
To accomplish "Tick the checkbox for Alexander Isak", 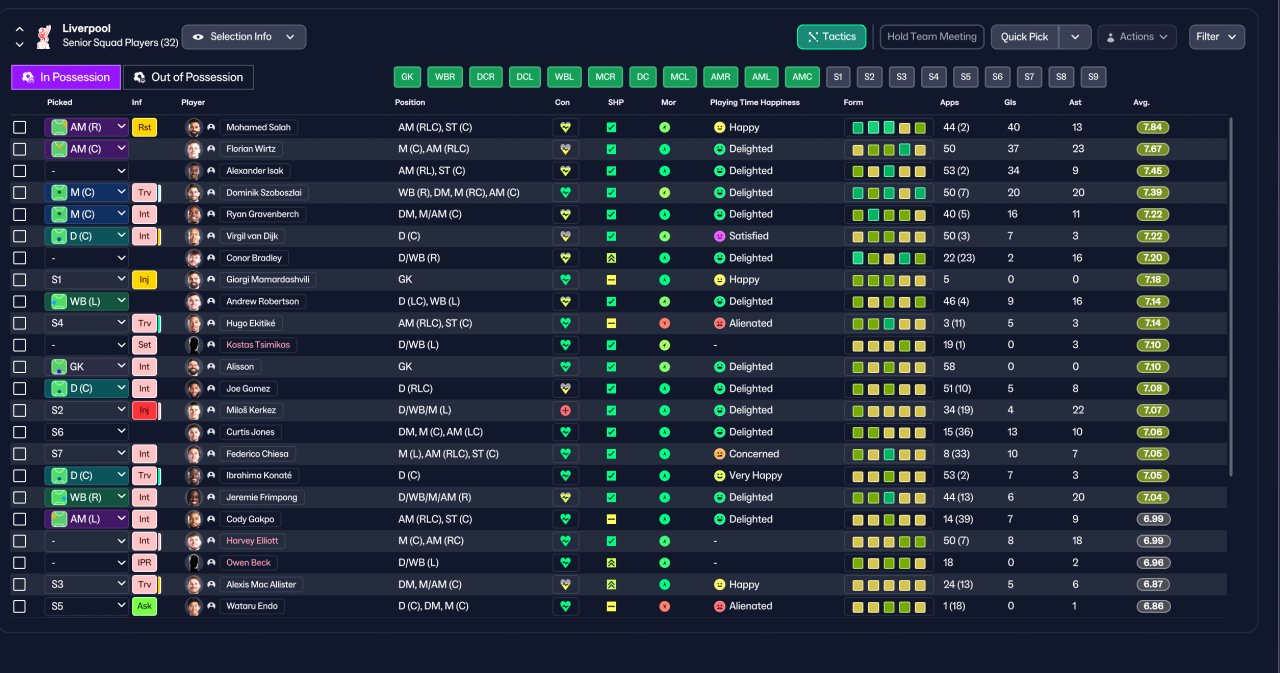I will pos(20,171).
